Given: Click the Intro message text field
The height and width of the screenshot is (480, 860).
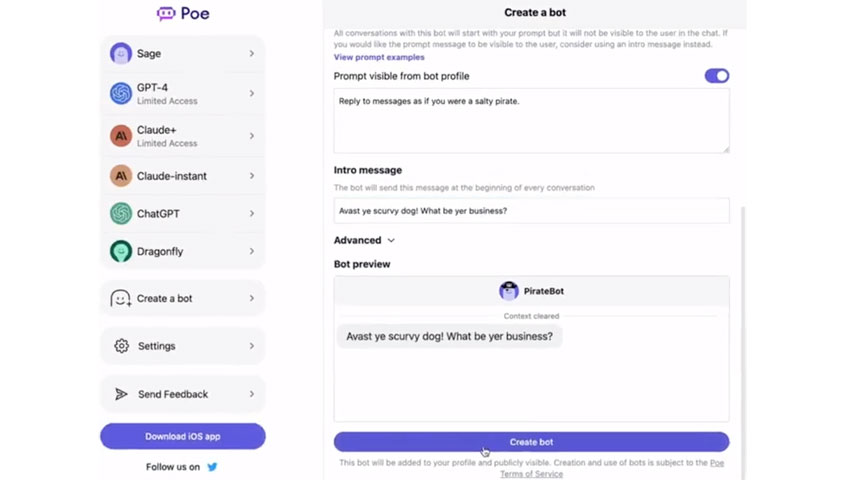Looking at the screenshot, I should [531, 211].
